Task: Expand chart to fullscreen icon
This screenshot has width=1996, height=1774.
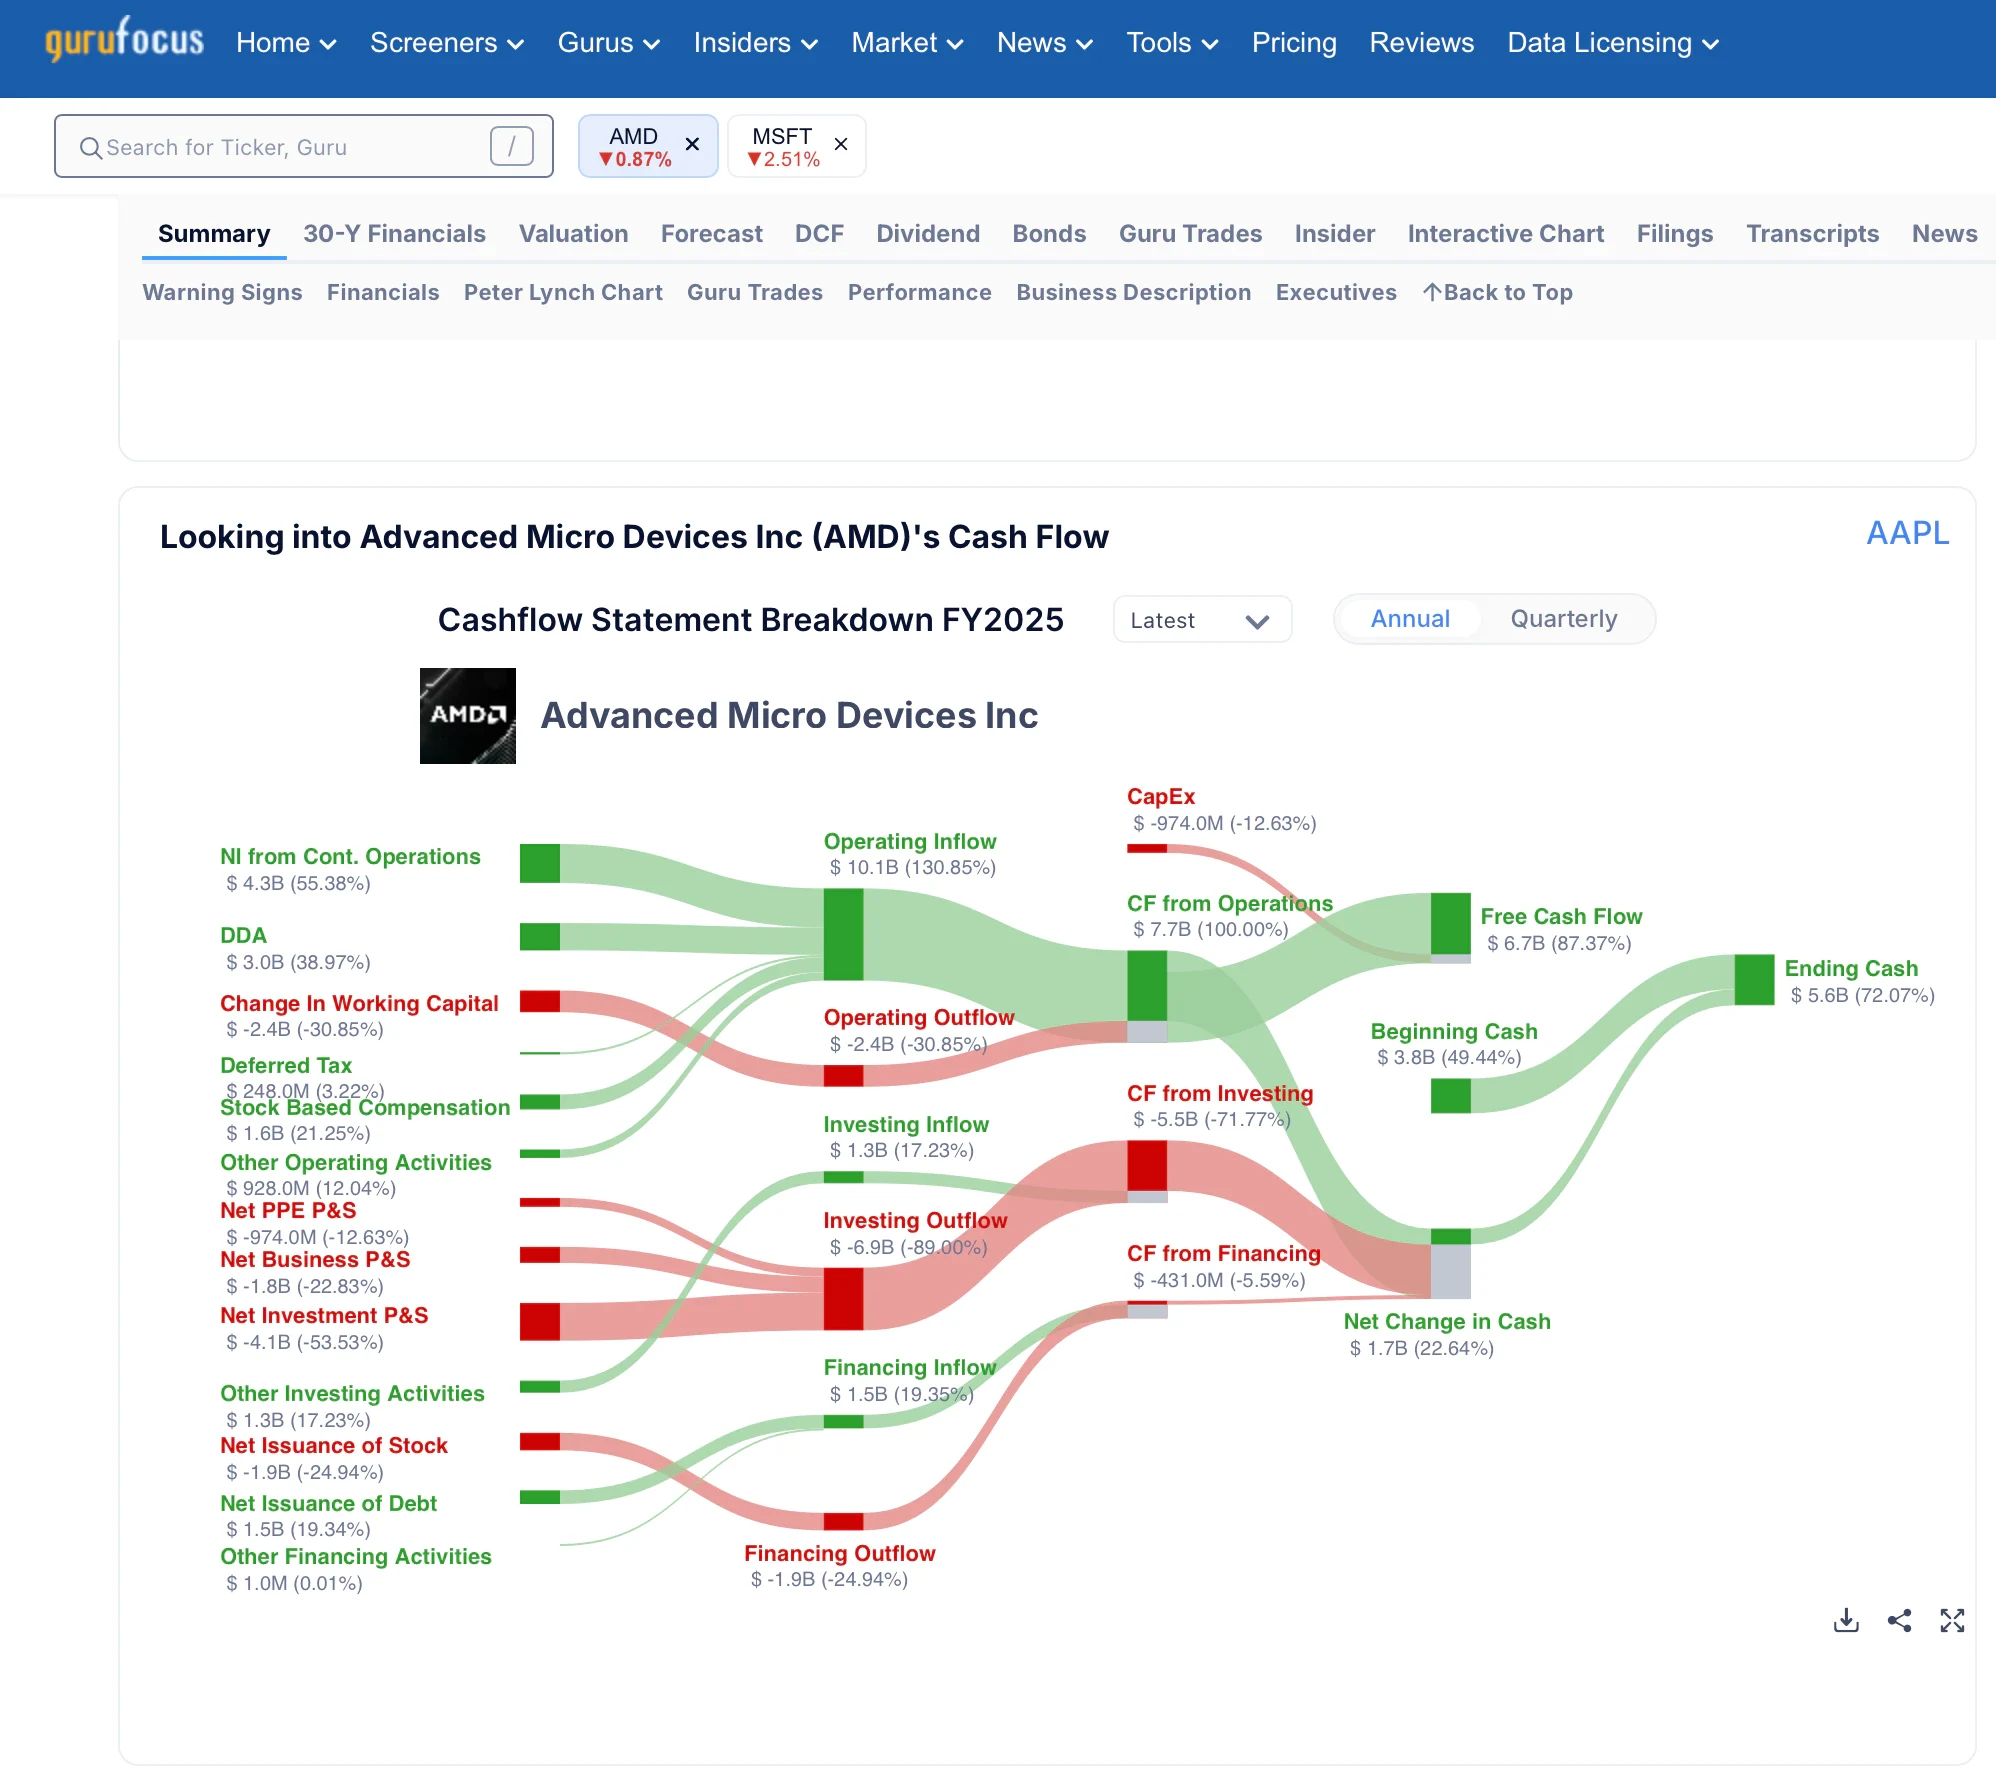Action: tap(1952, 1621)
